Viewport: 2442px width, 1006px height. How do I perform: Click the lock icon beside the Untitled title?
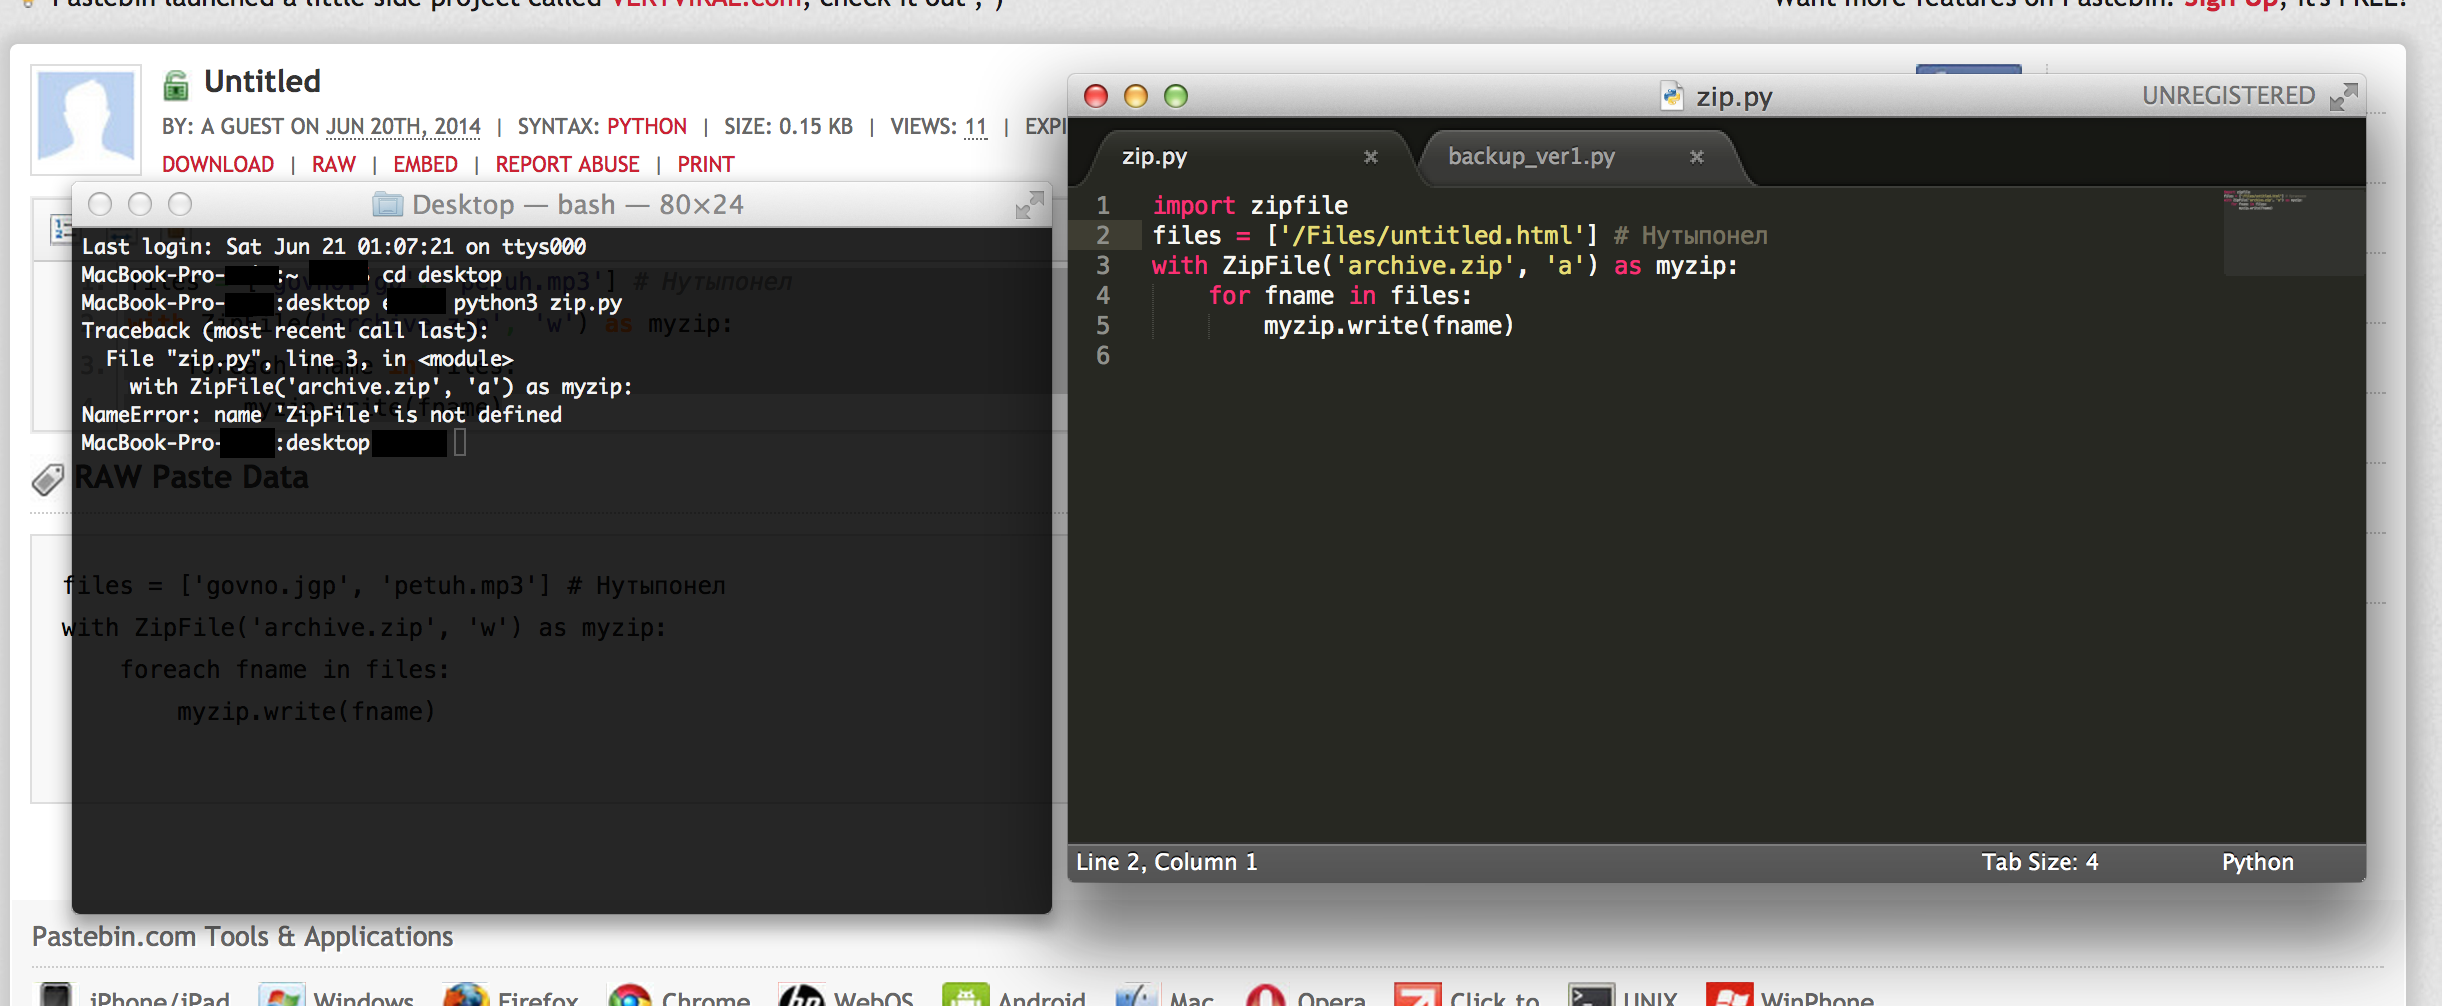pyautogui.click(x=176, y=85)
